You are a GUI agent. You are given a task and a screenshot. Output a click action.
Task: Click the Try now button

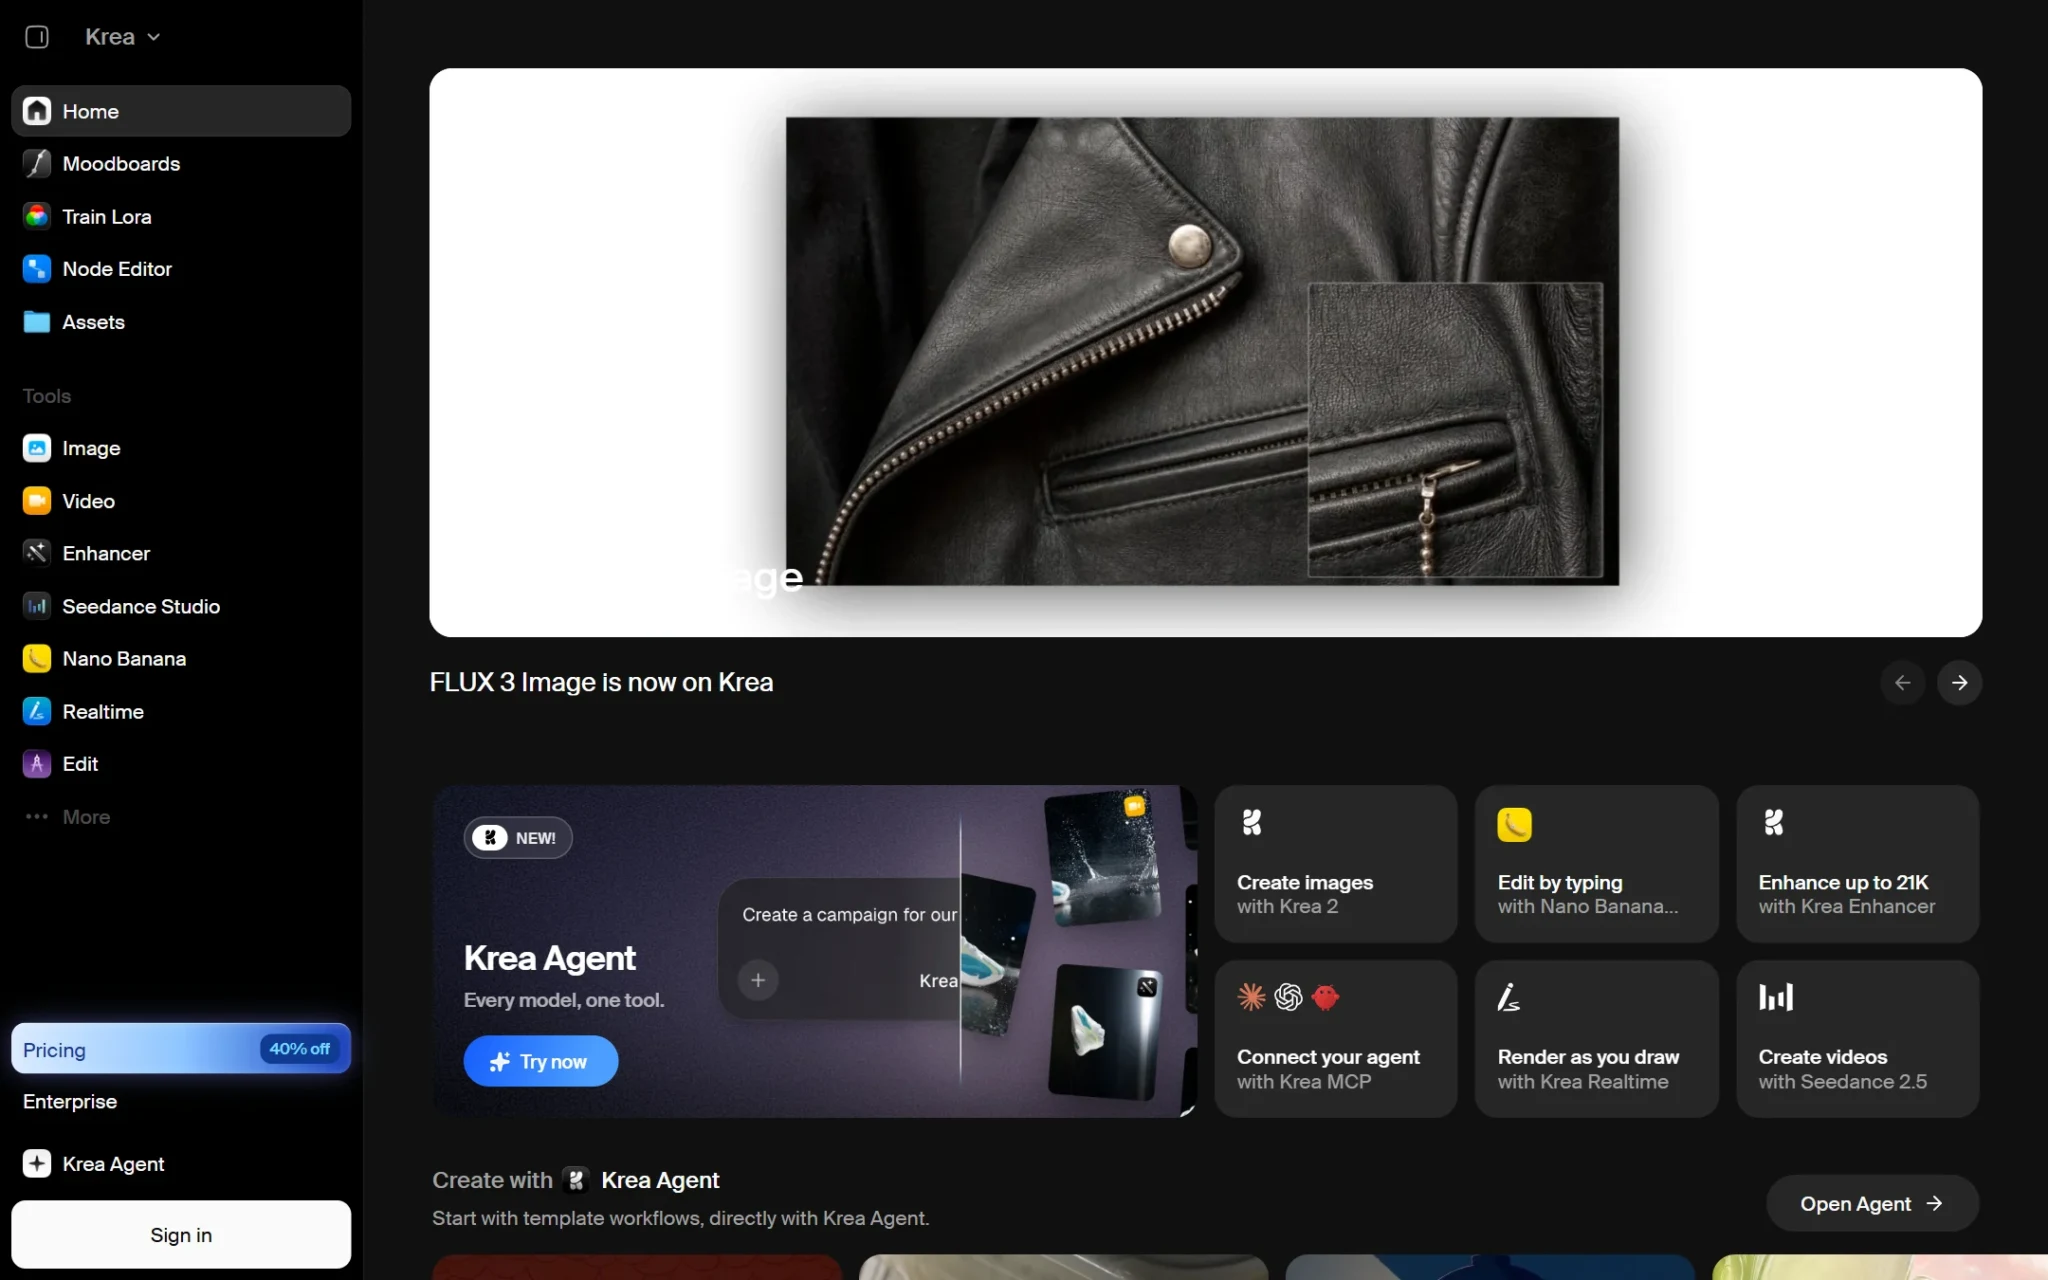pyautogui.click(x=540, y=1061)
